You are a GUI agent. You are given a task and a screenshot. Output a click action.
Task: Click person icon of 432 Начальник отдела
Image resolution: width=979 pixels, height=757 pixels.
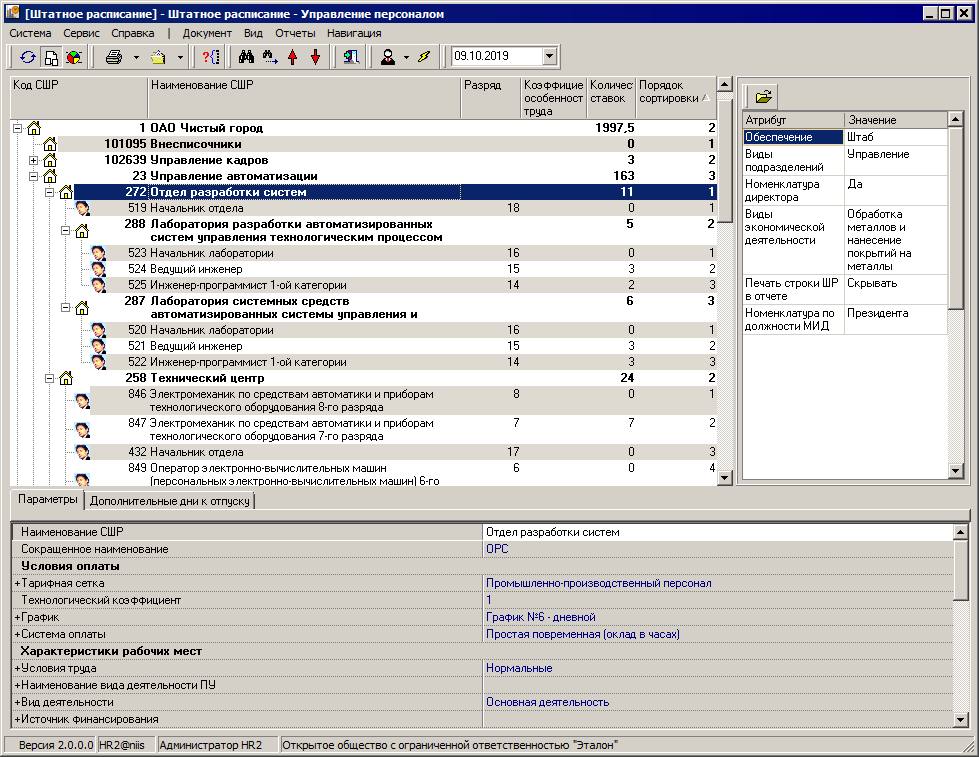click(82, 452)
